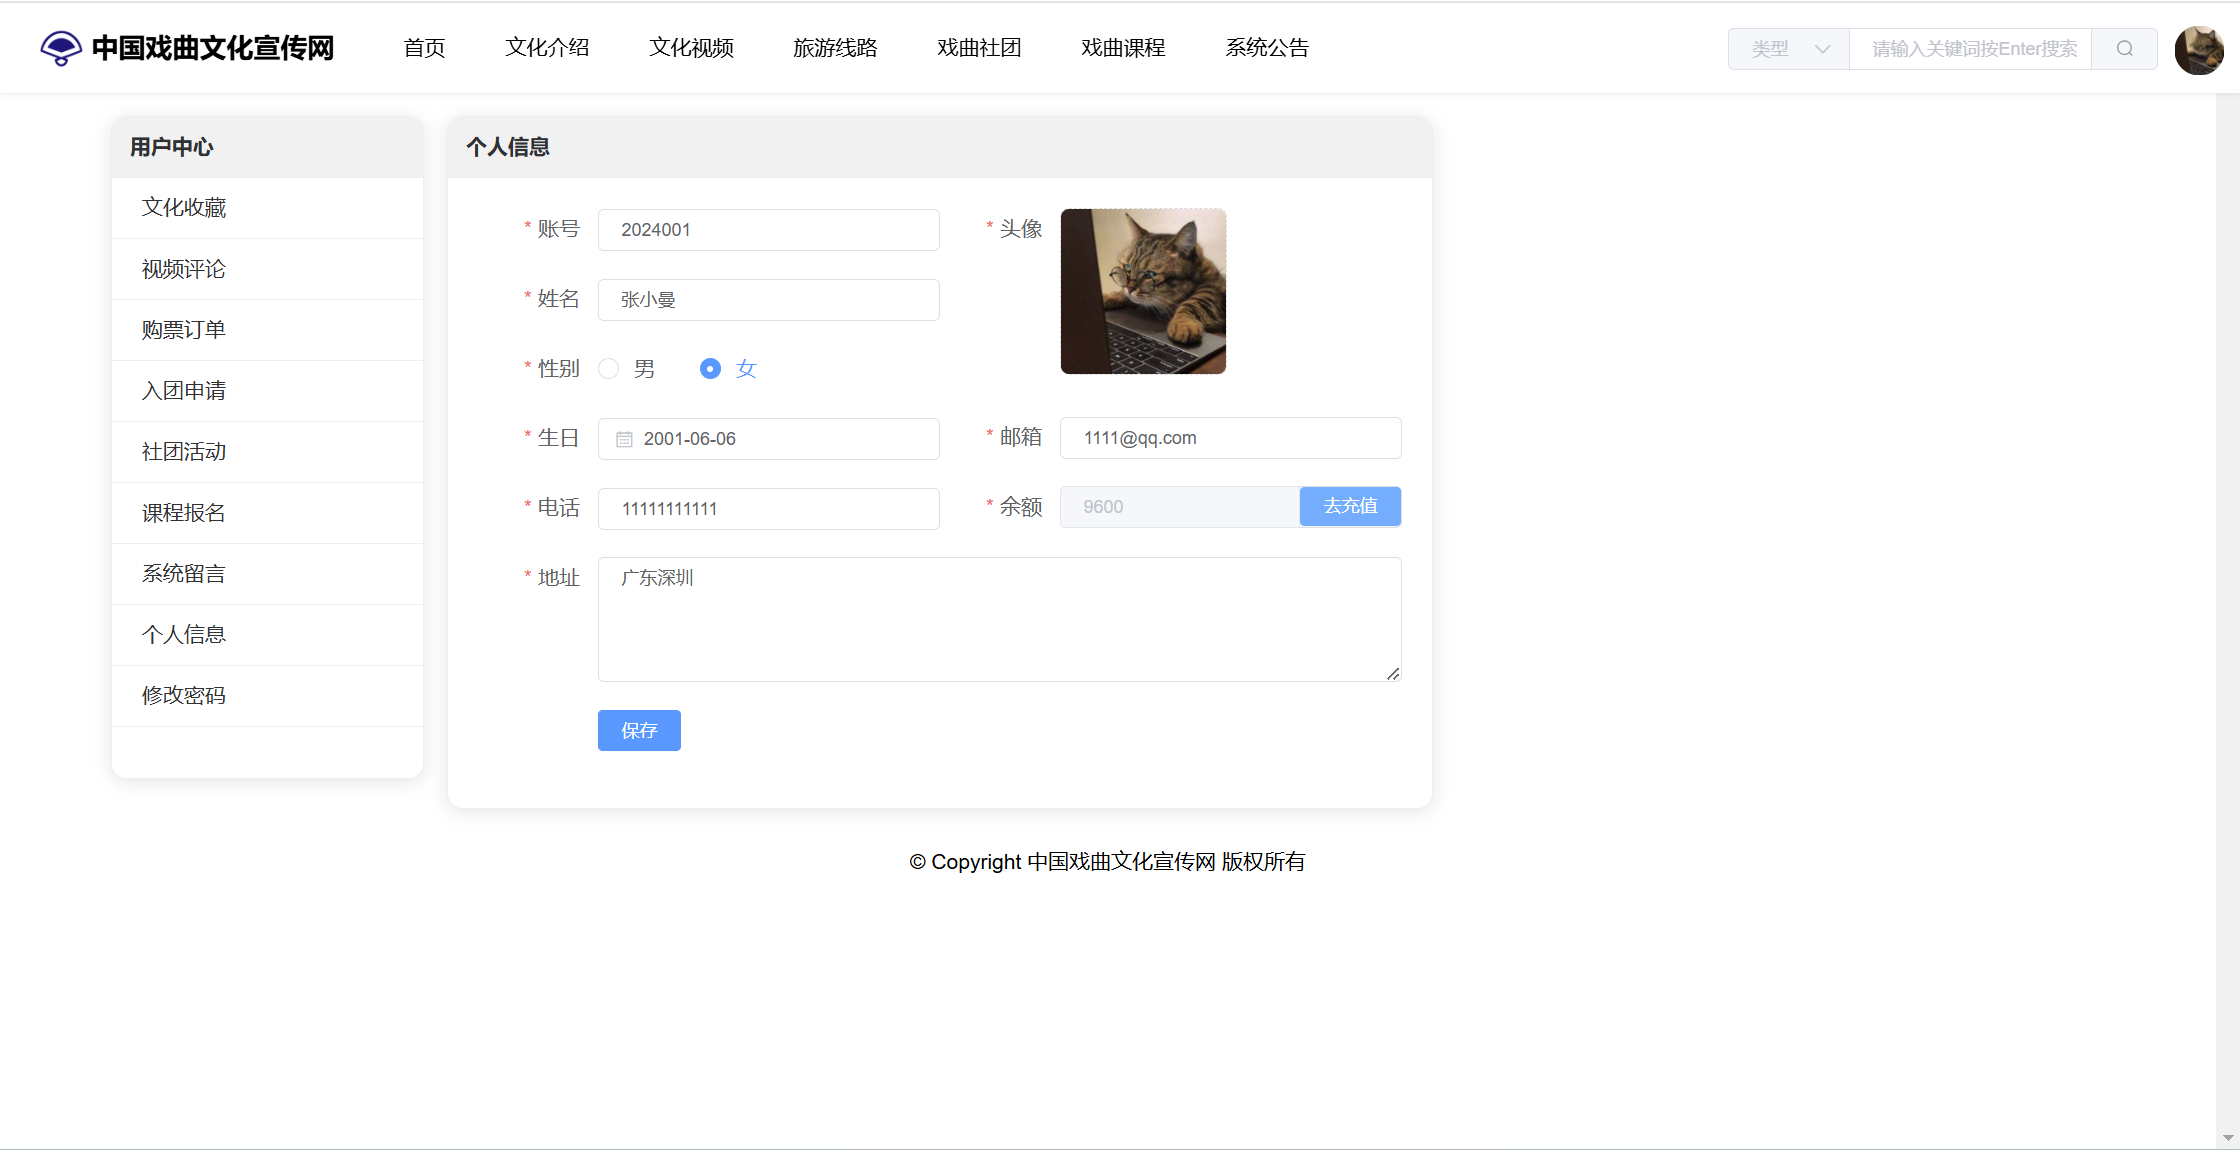The width and height of the screenshot is (2240, 1150).
Task: Click the calendar icon in birthday field
Action: pos(624,439)
